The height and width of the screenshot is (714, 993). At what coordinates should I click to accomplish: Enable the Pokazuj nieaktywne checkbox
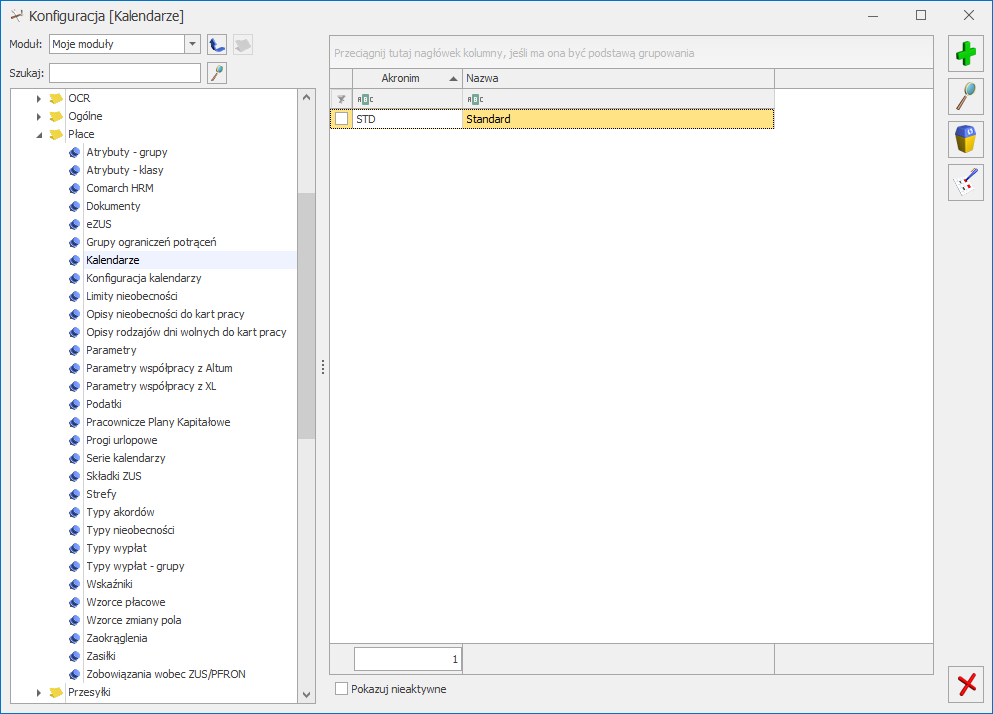pyautogui.click(x=341, y=689)
